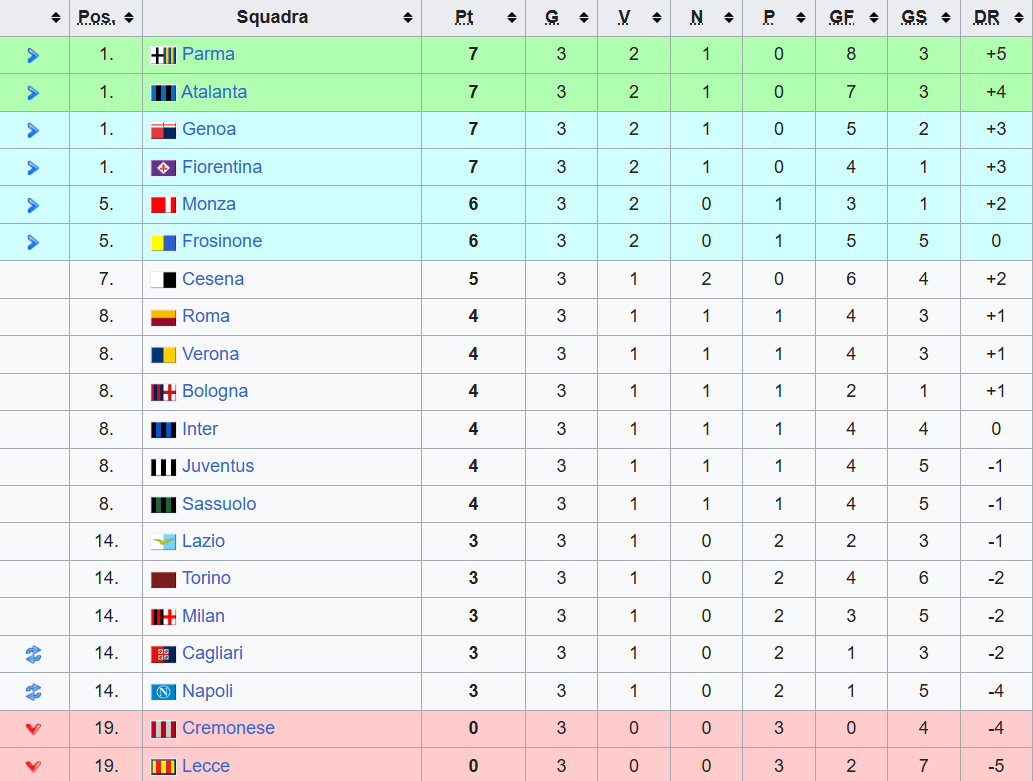Open the Monza team link
This screenshot has width=1033, height=781.
pyautogui.click(x=209, y=204)
